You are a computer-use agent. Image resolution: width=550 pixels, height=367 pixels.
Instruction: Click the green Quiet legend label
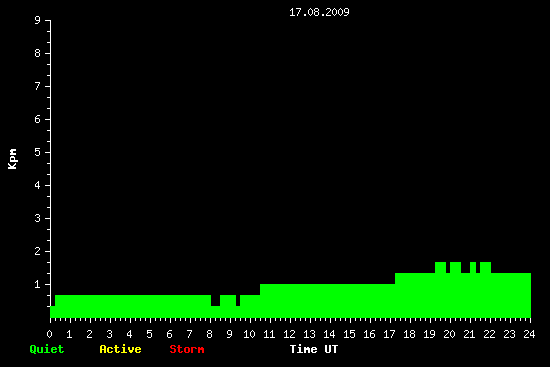tap(47, 349)
